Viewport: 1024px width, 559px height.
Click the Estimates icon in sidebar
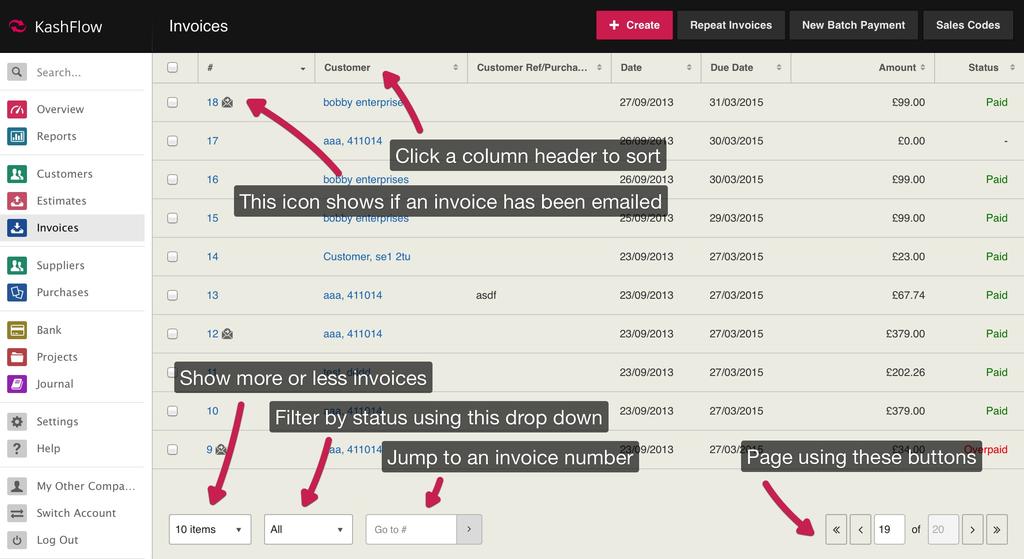pyautogui.click(x=17, y=201)
